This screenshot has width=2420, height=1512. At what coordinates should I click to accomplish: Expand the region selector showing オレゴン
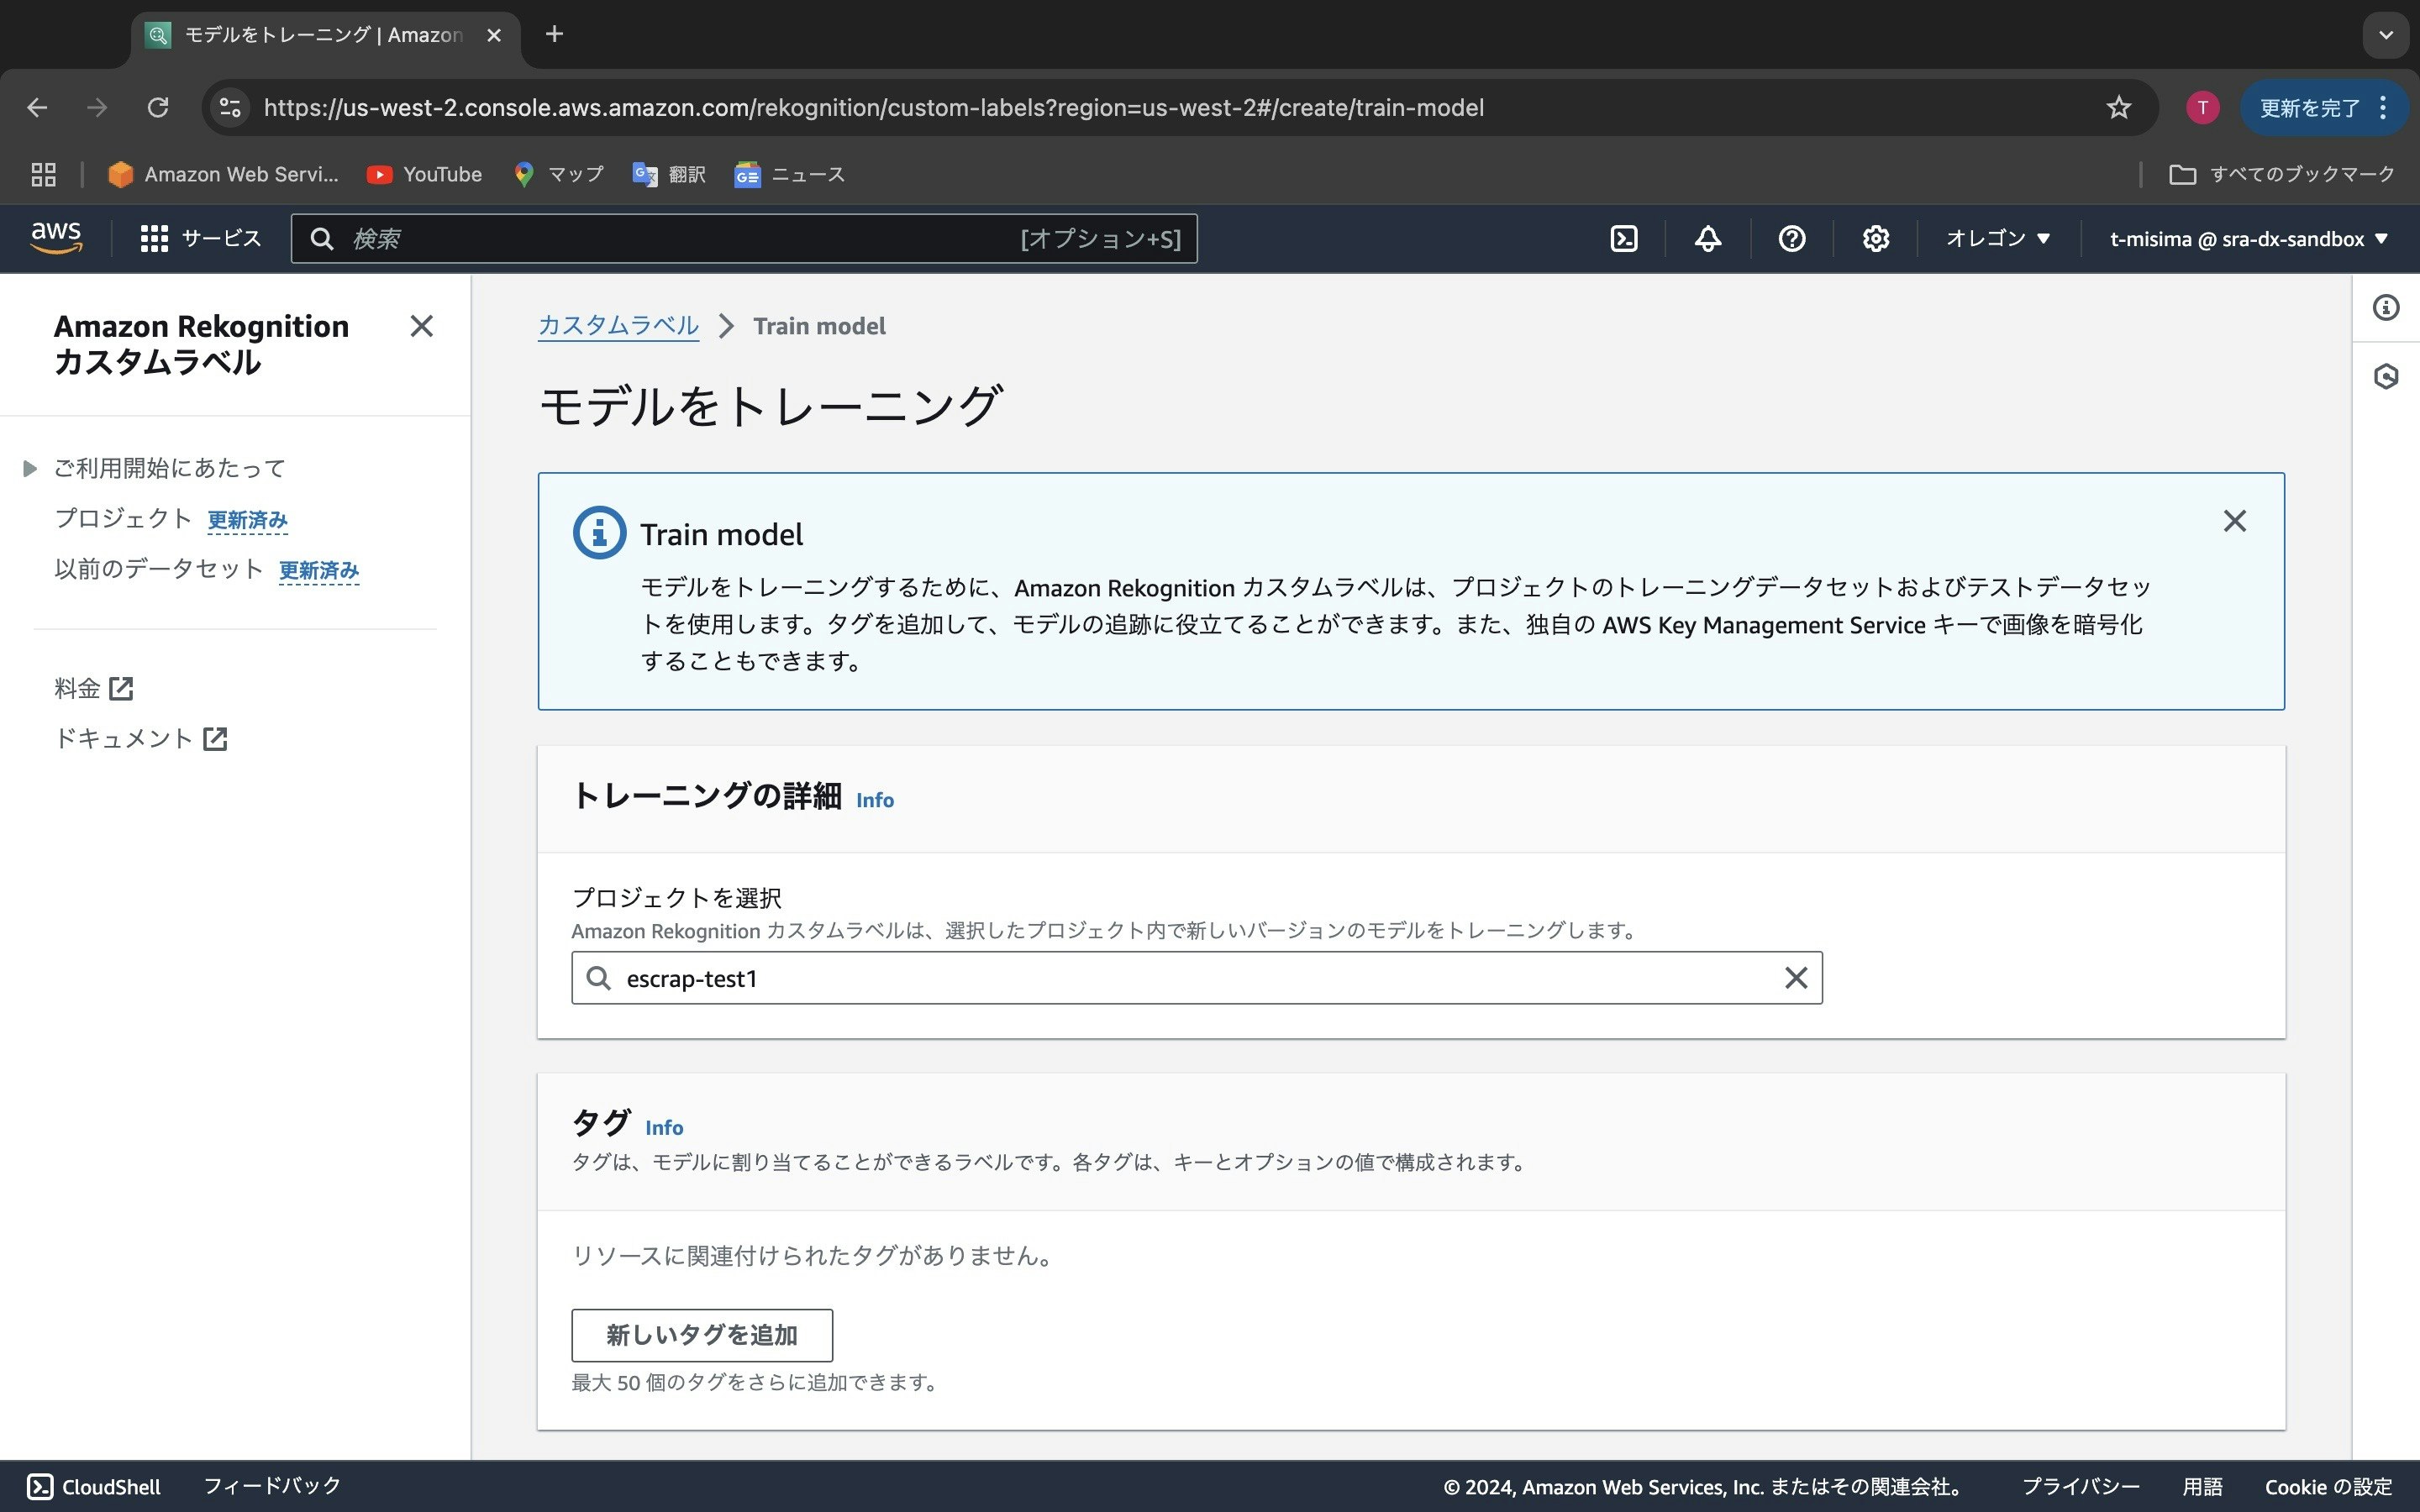[1998, 238]
